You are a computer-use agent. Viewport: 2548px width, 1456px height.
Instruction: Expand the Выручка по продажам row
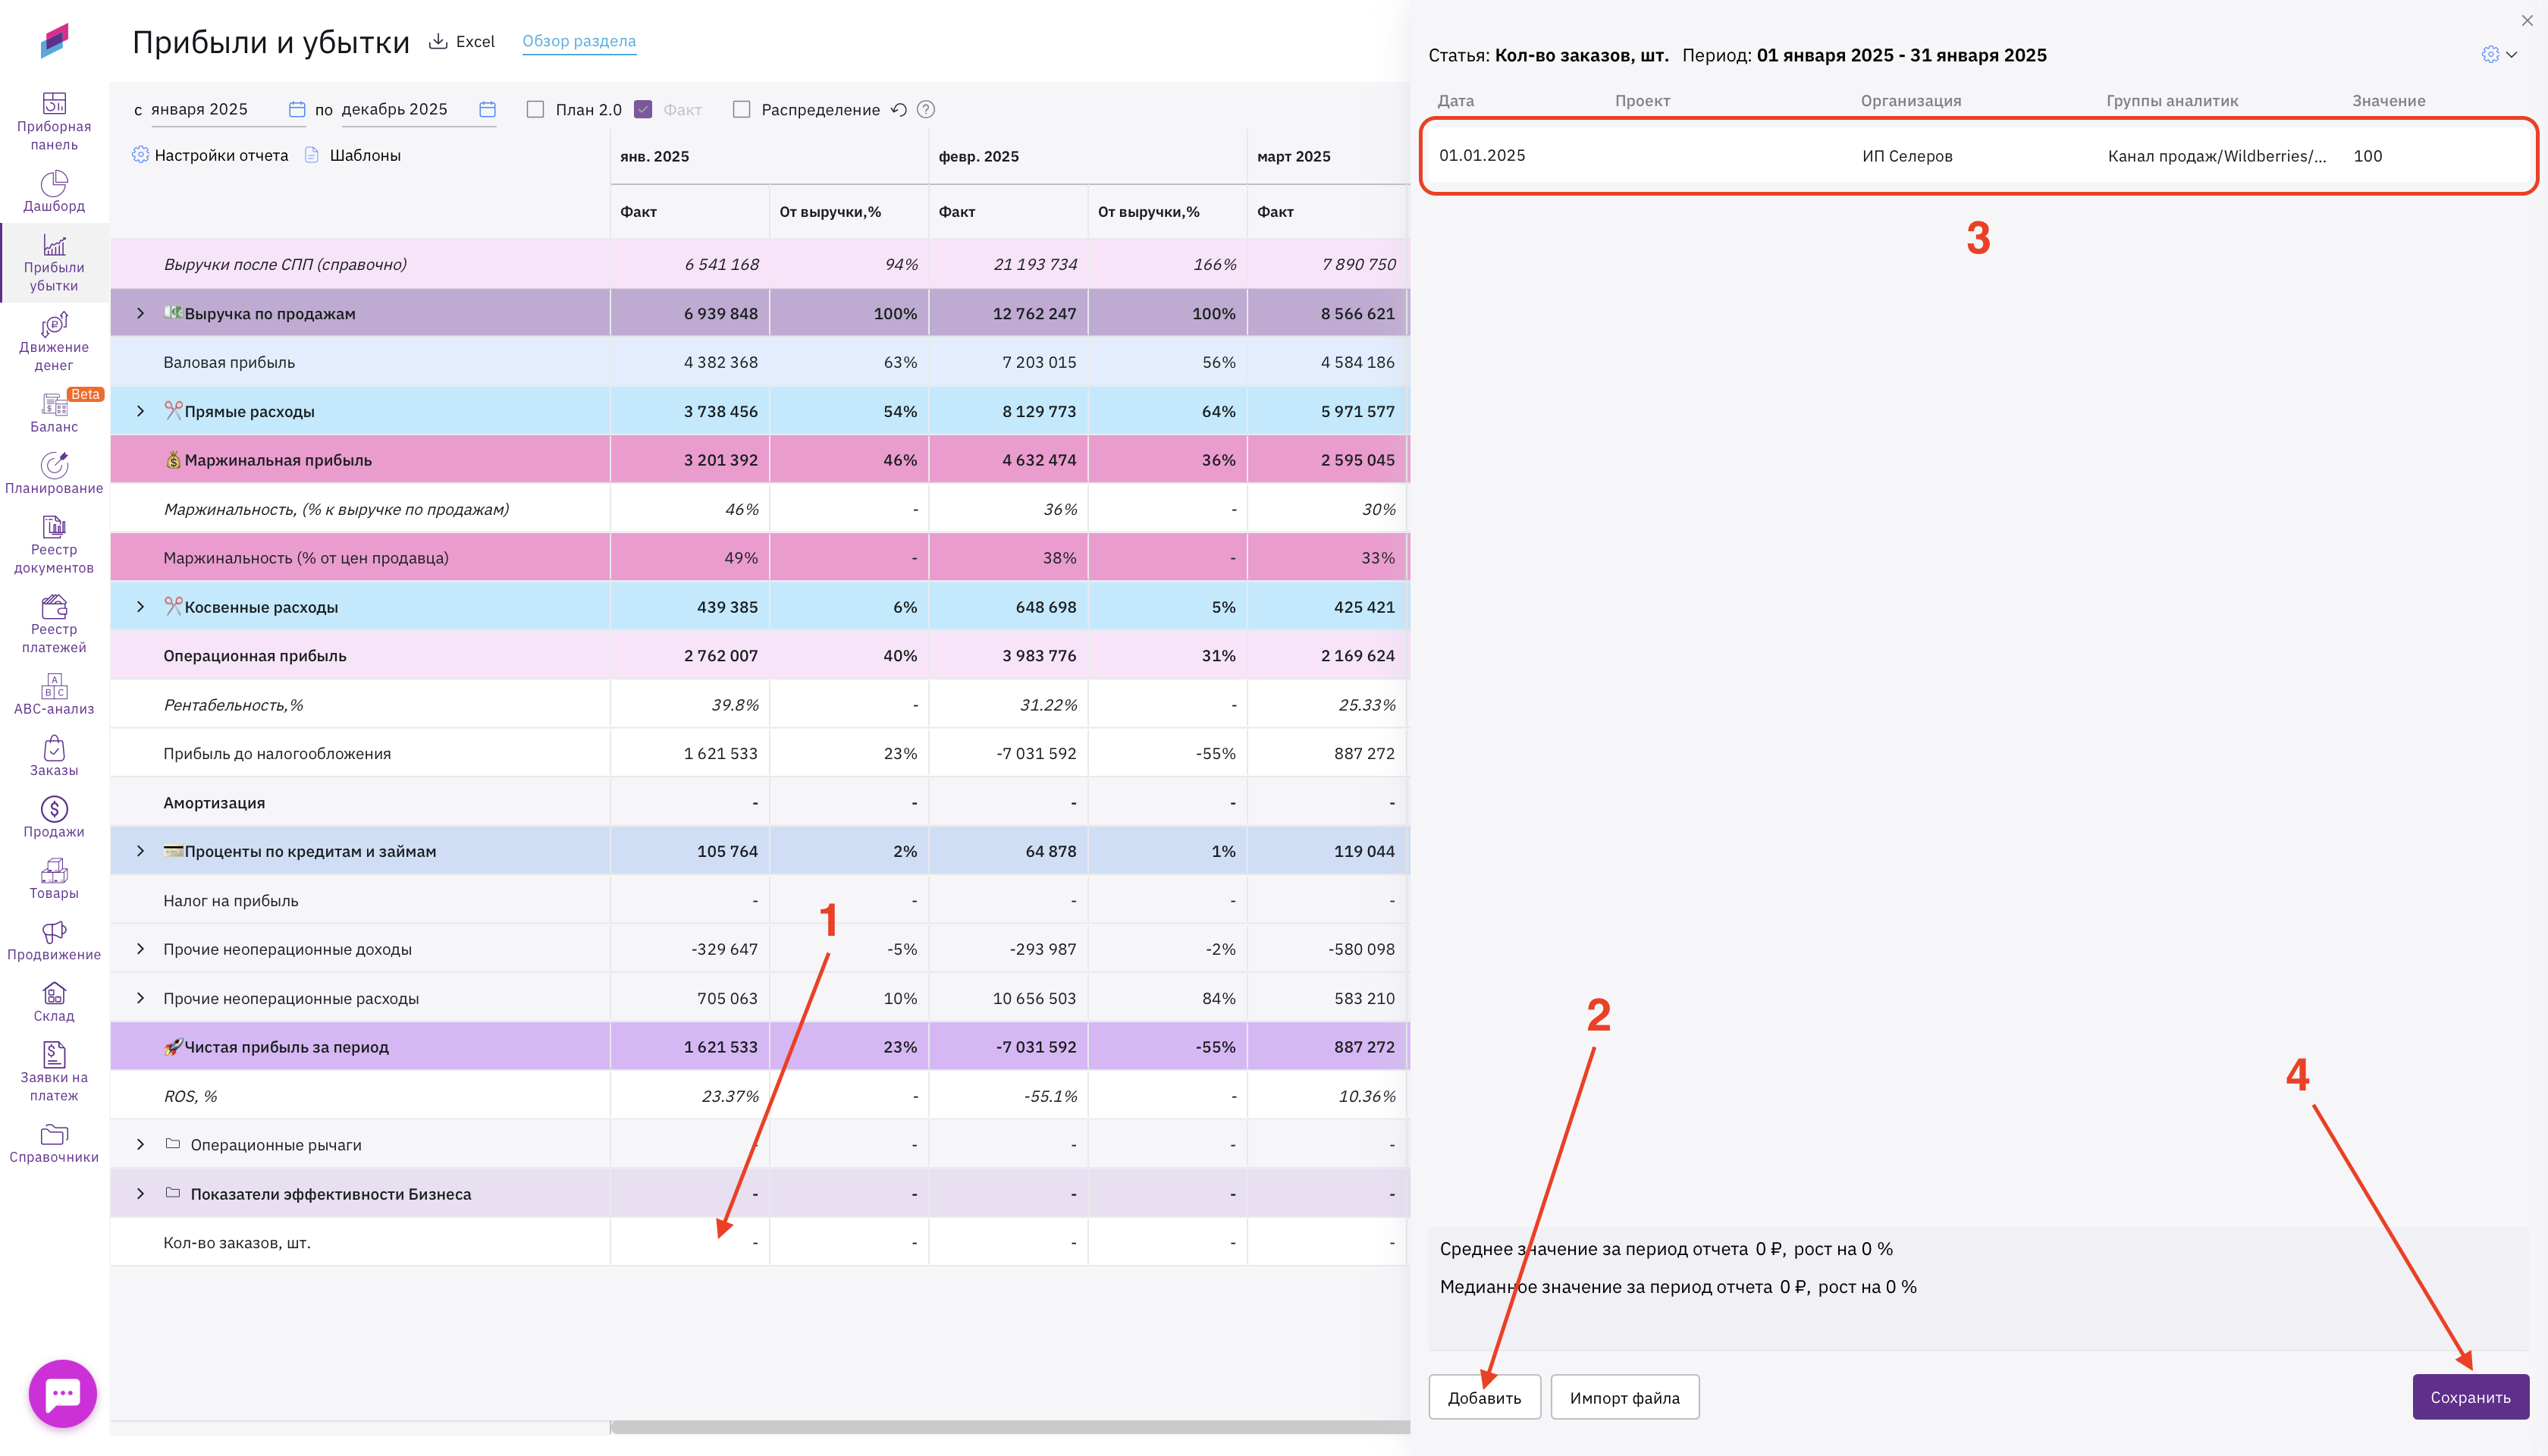coord(140,313)
